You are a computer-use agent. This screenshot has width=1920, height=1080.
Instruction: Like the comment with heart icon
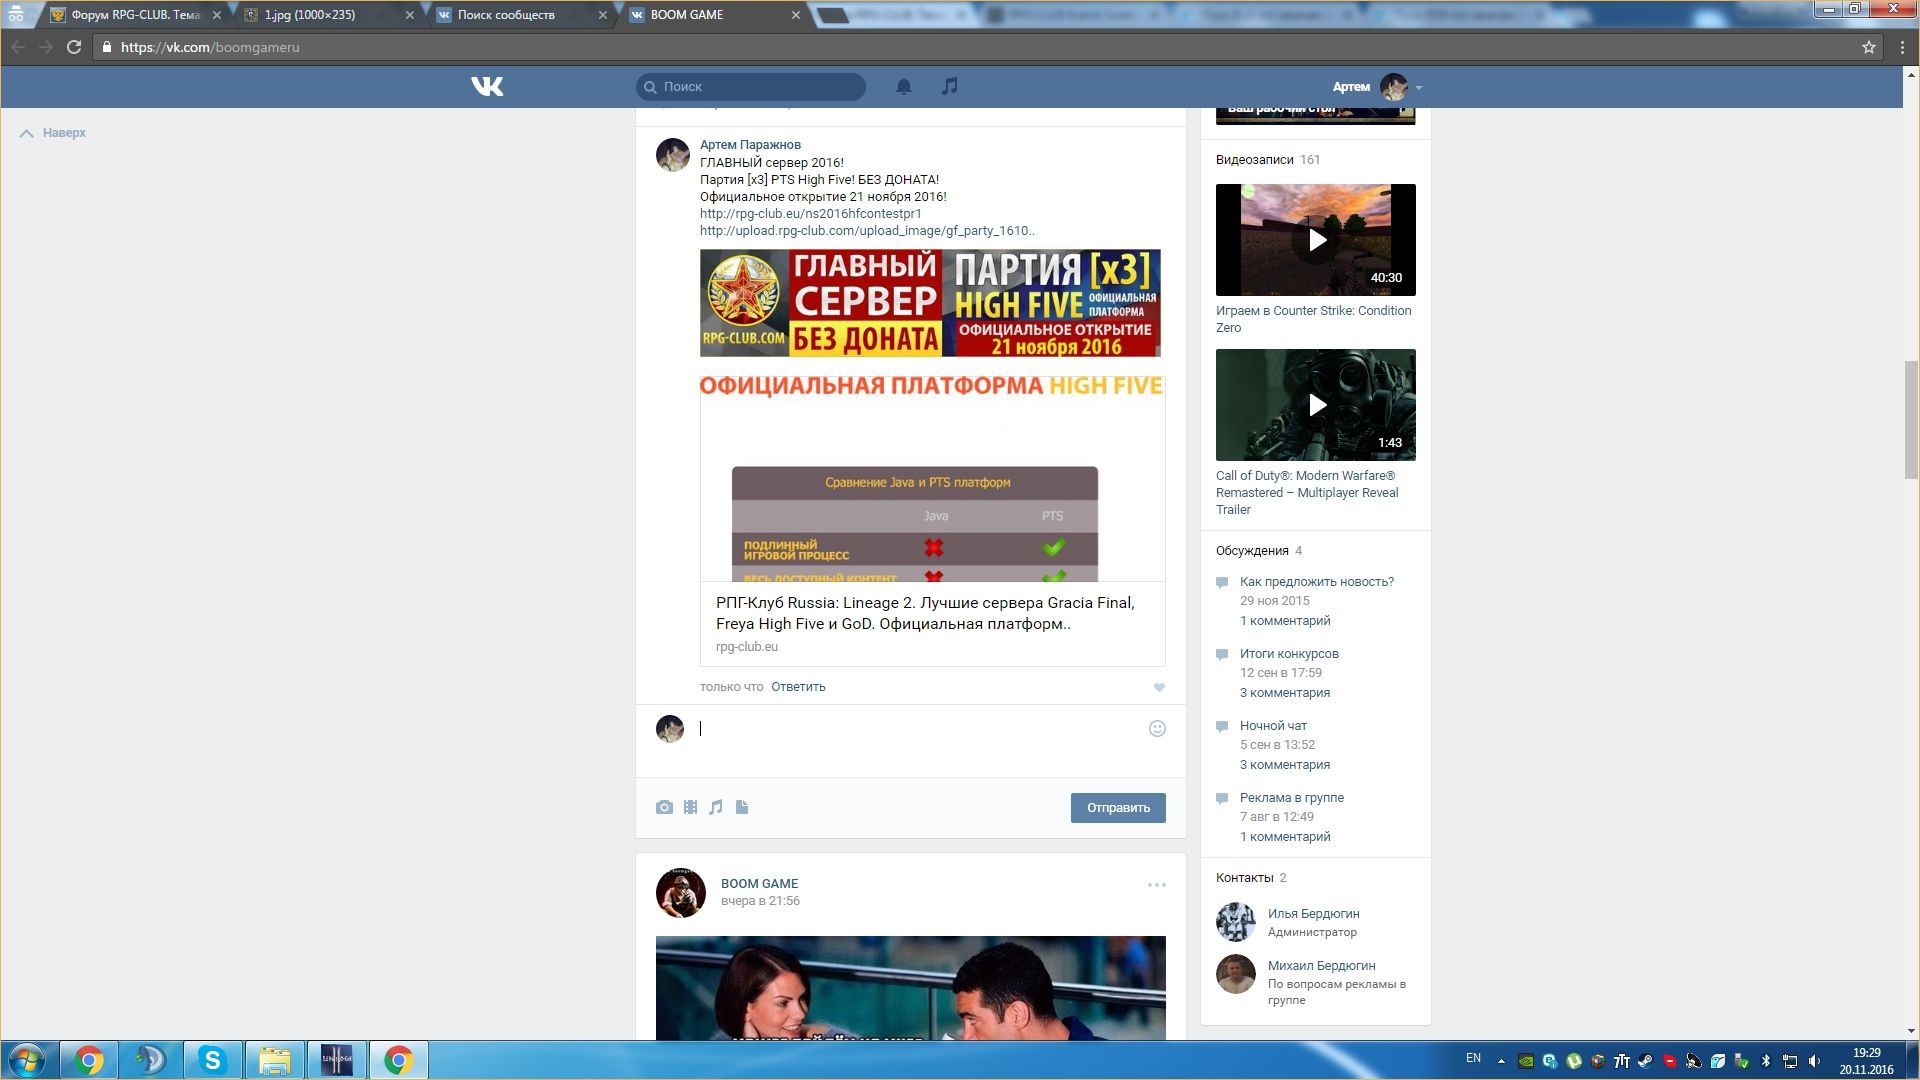coord(1159,687)
